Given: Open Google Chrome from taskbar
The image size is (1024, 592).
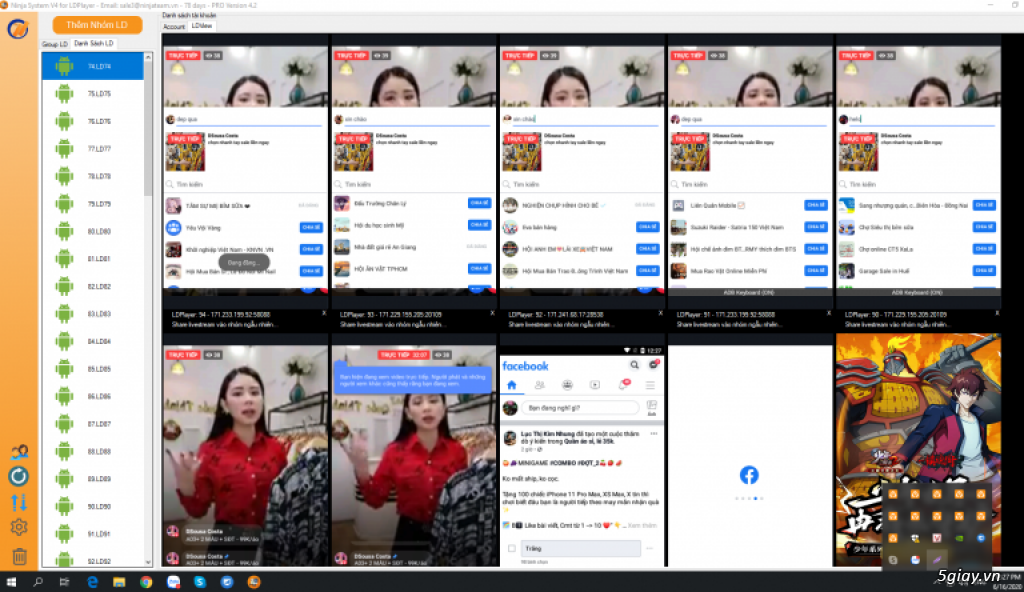Looking at the screenshot, I should coord(146,582).
